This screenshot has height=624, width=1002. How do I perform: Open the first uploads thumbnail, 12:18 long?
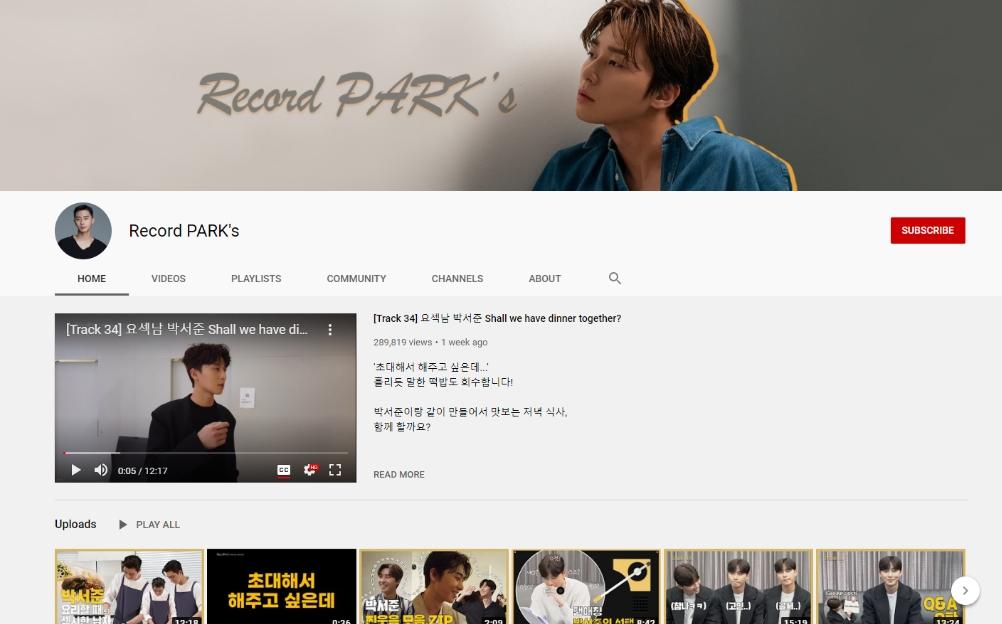[129, 587]
